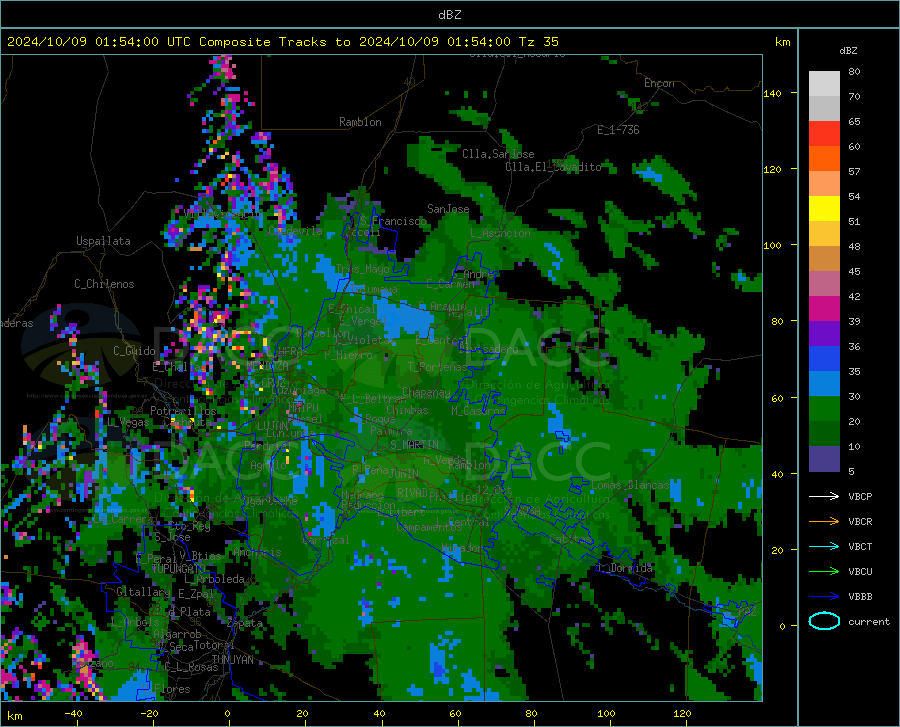Pick the red 60-65 dBZ color band
Viewport: 900px width, 727px height.
click(824, 134)
